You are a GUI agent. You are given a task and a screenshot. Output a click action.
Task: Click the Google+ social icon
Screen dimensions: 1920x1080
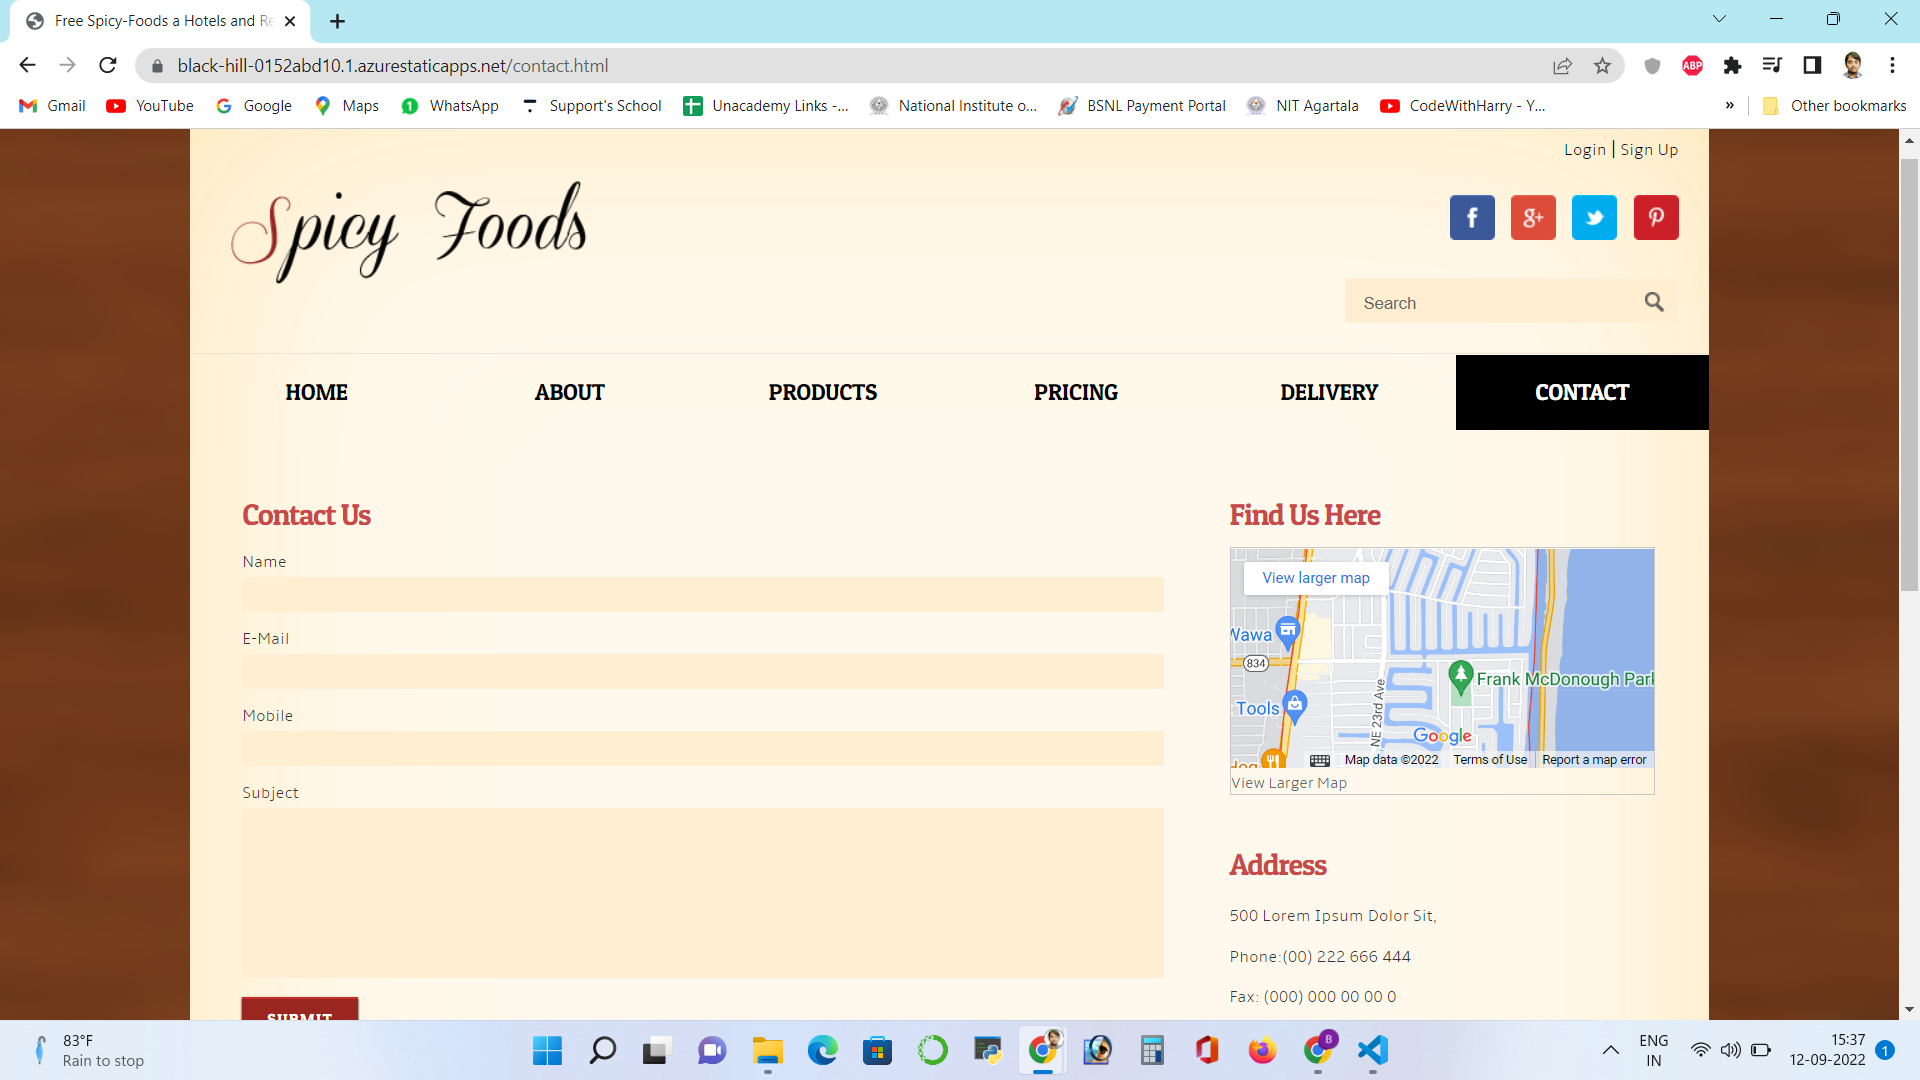pyautogui.click(x=1533, y=217)
